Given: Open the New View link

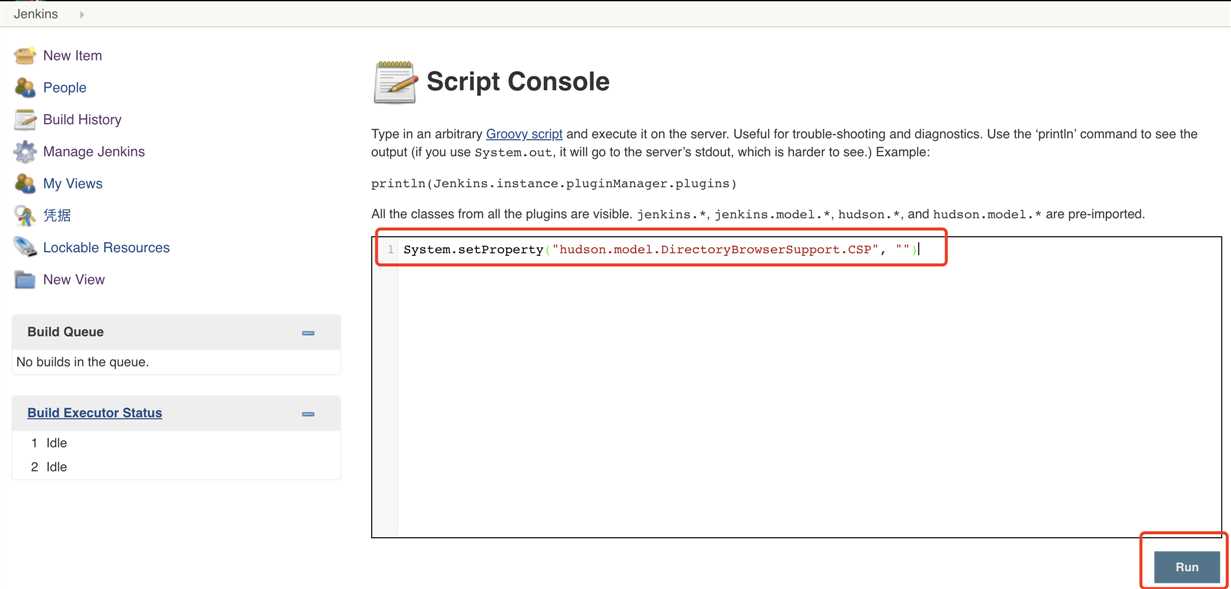Looking at the screenshot, I should (74, 279).
